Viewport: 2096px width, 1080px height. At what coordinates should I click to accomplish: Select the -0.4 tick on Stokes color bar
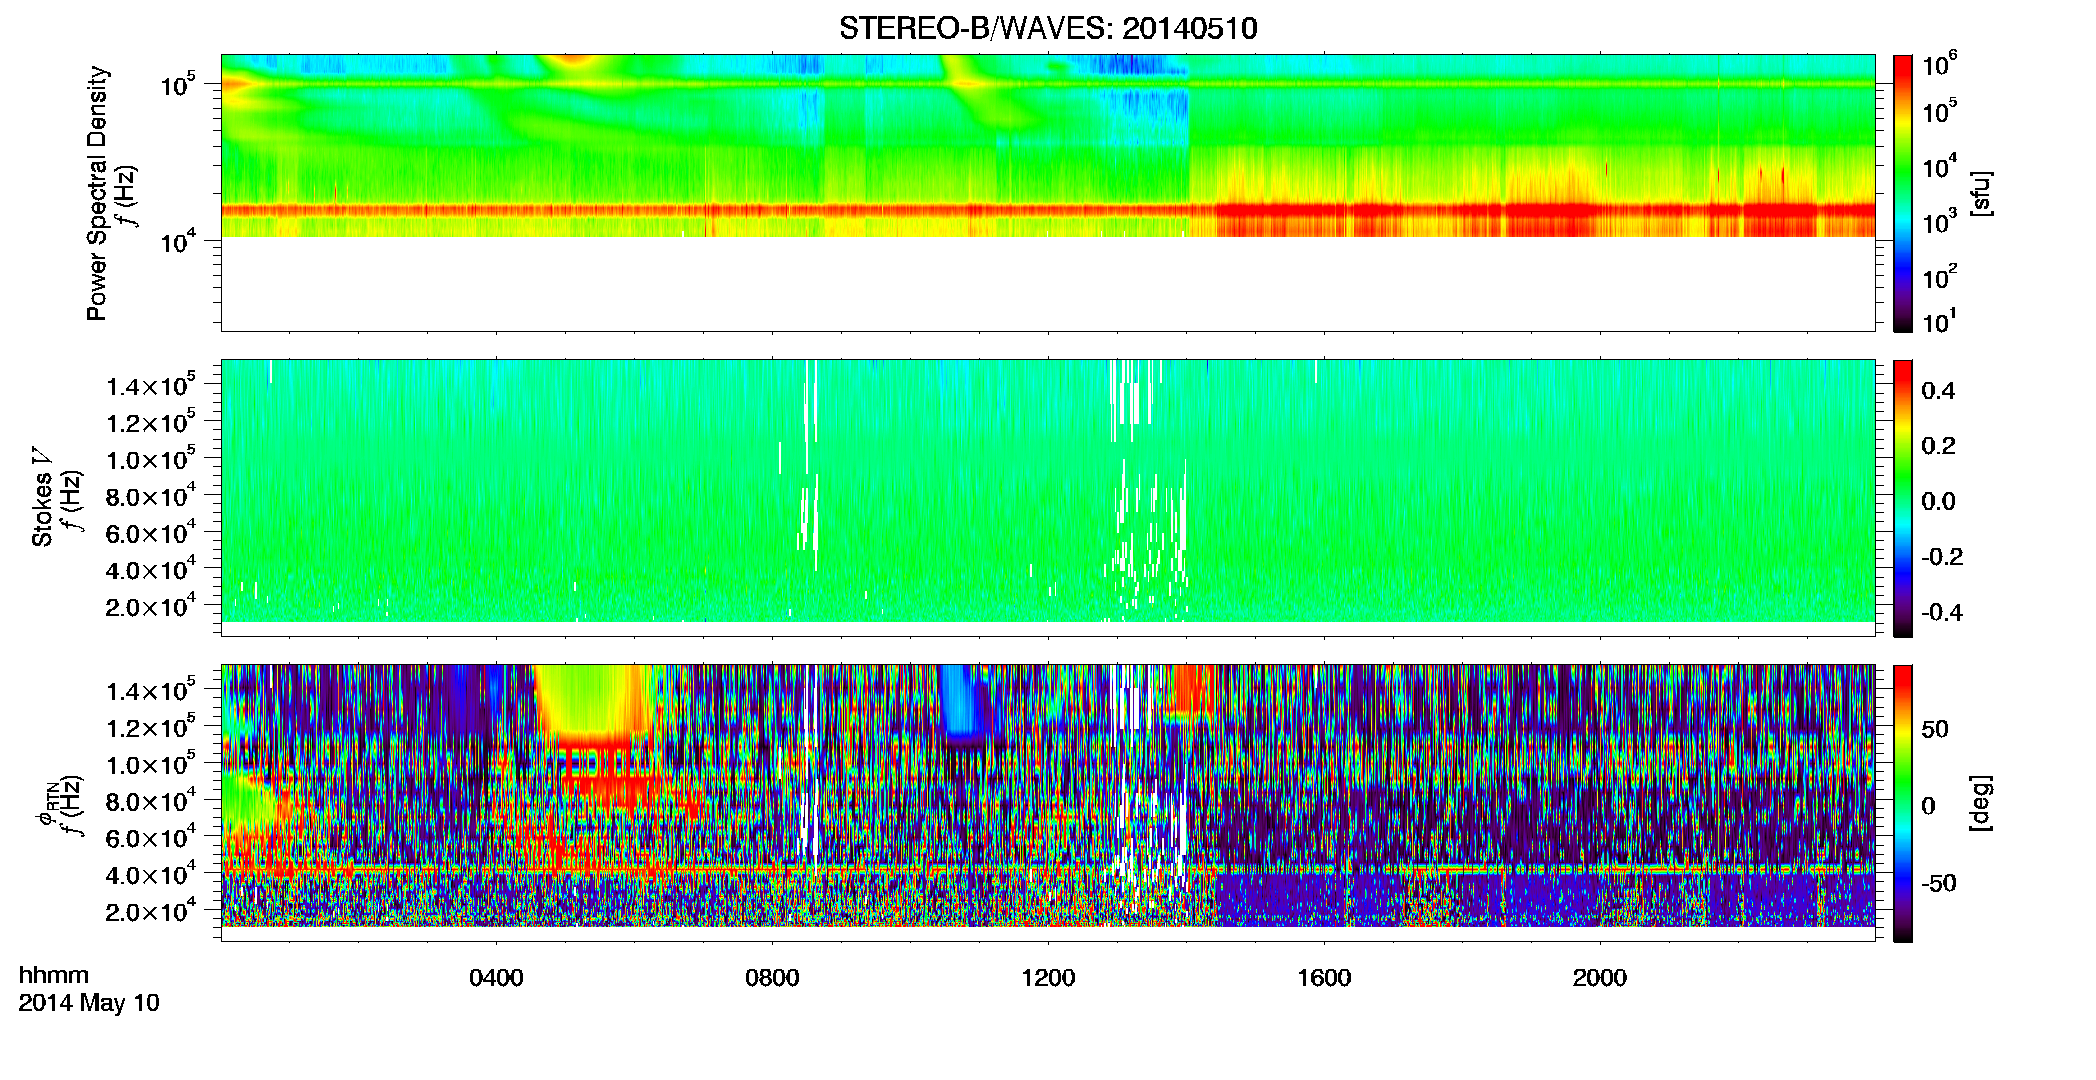(x=1942, y=612)
